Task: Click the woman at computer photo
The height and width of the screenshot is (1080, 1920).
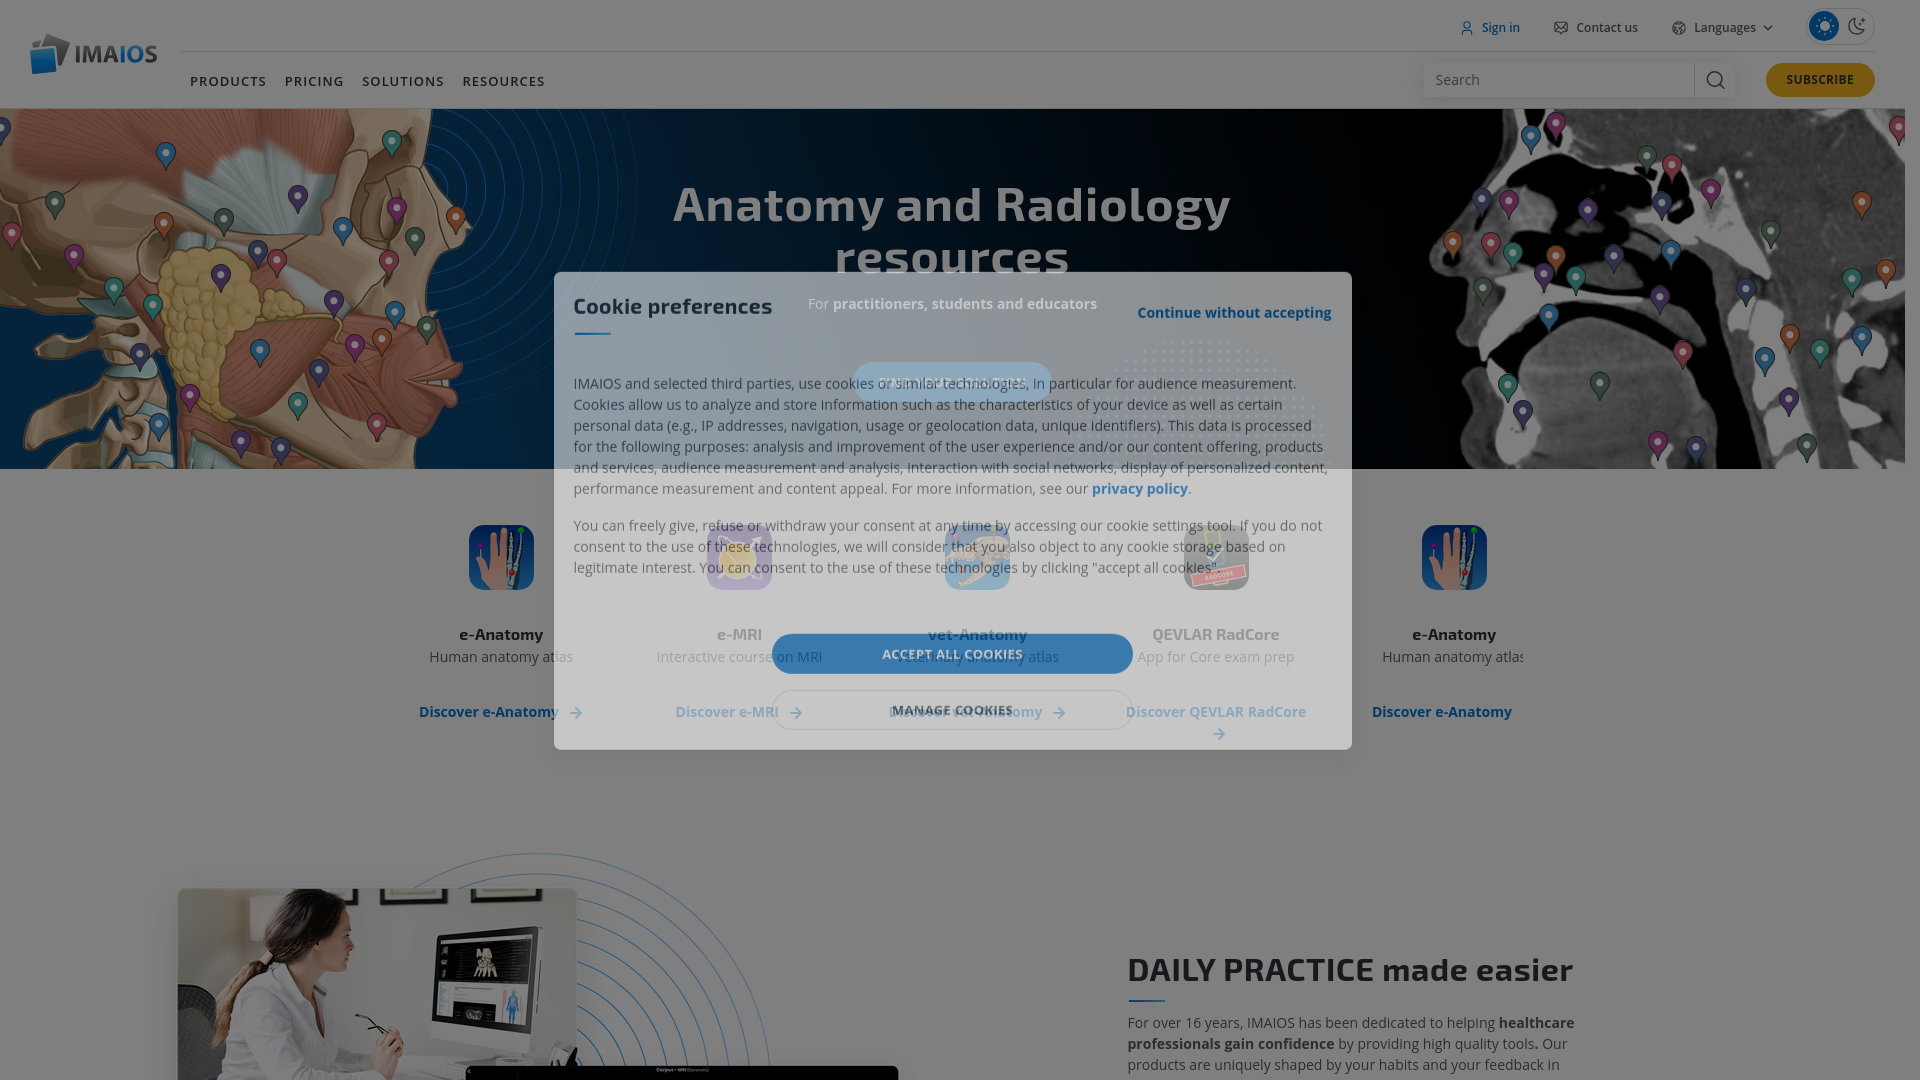Action: (x=377, y=984)
